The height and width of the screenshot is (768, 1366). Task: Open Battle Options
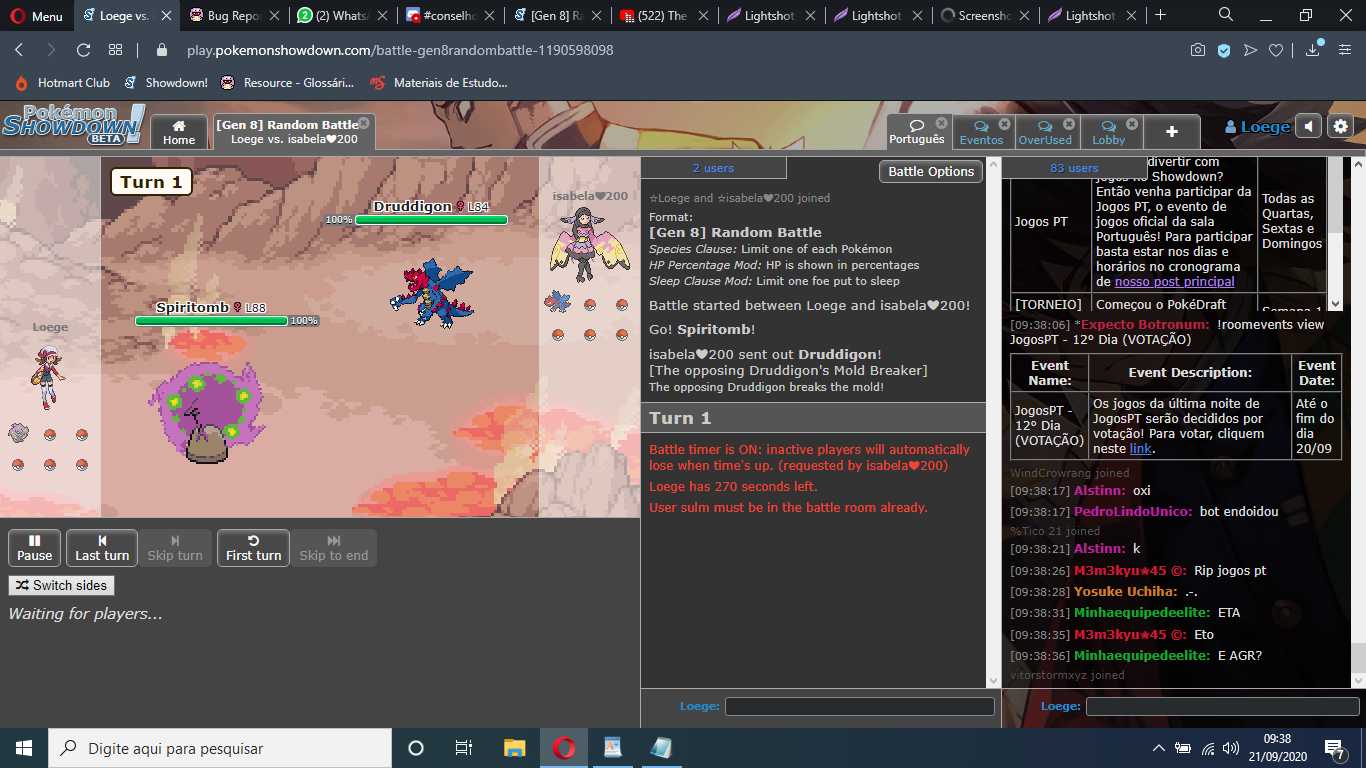[x=931, y=171]
